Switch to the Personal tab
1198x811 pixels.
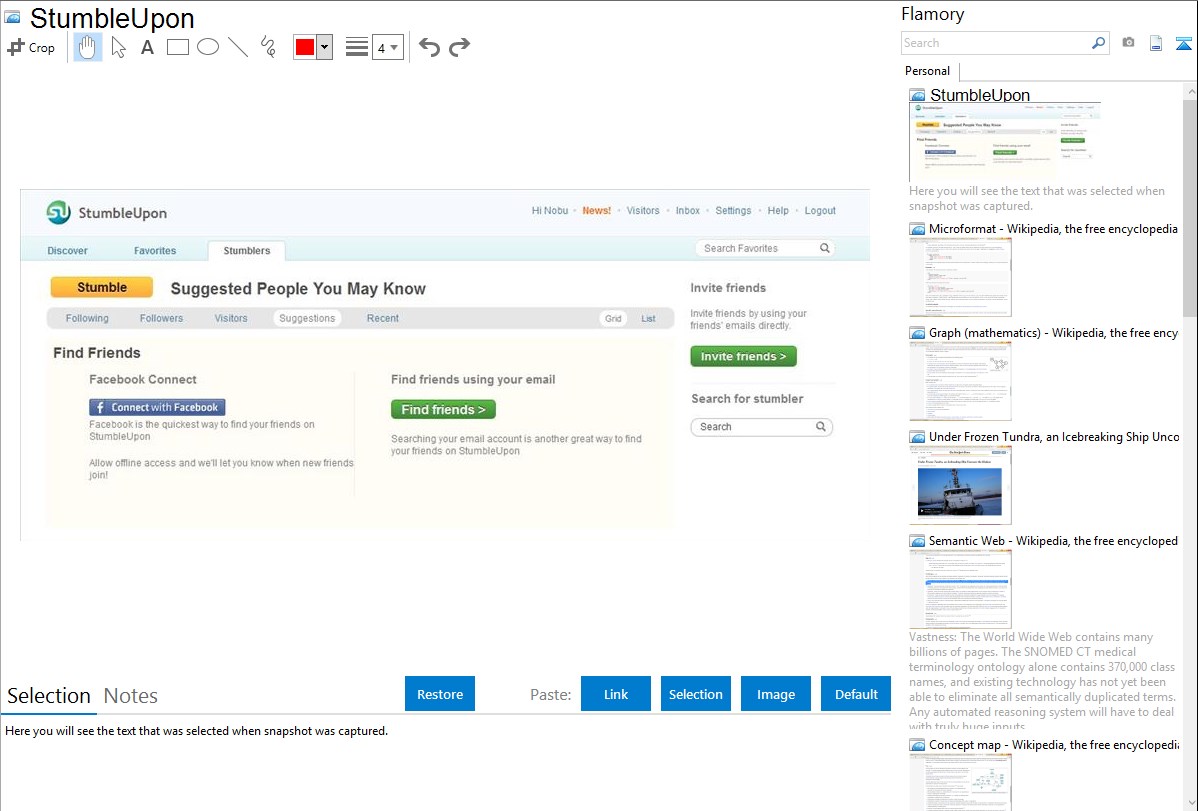pyautogui.click(x=928, y=71)
